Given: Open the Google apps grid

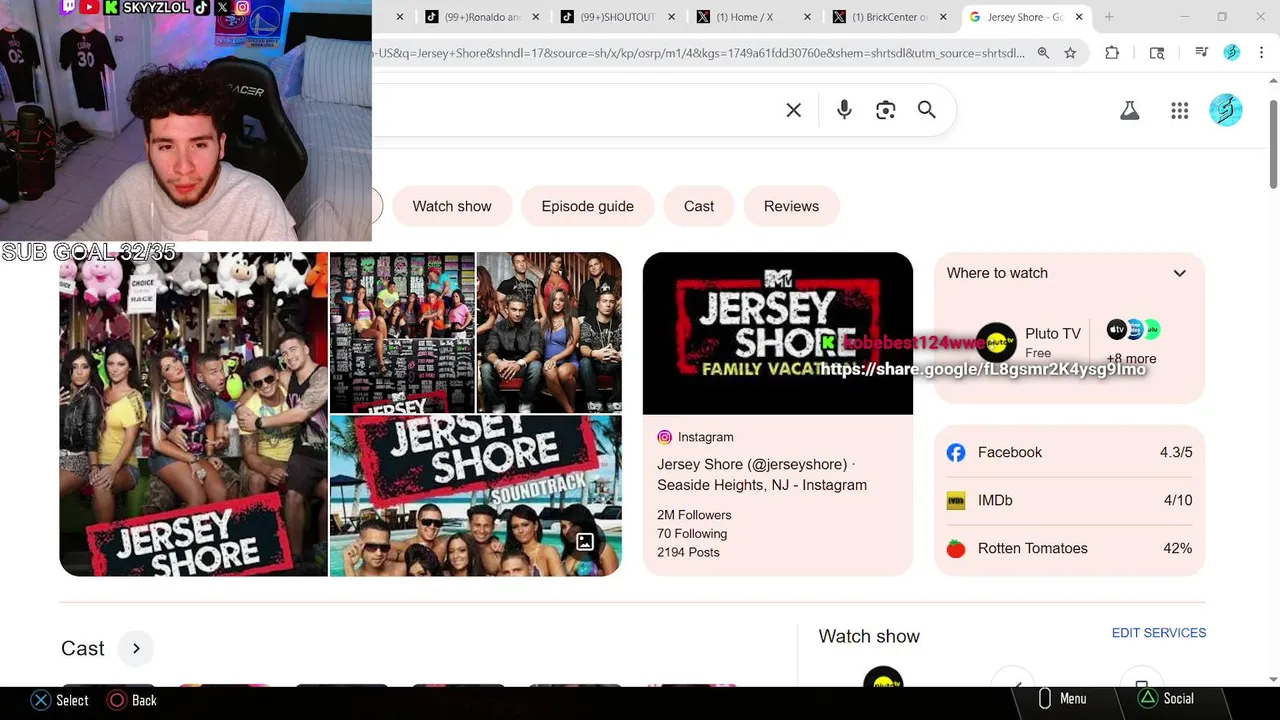Looking at the screenshot, I should (x=1180, y=111).
